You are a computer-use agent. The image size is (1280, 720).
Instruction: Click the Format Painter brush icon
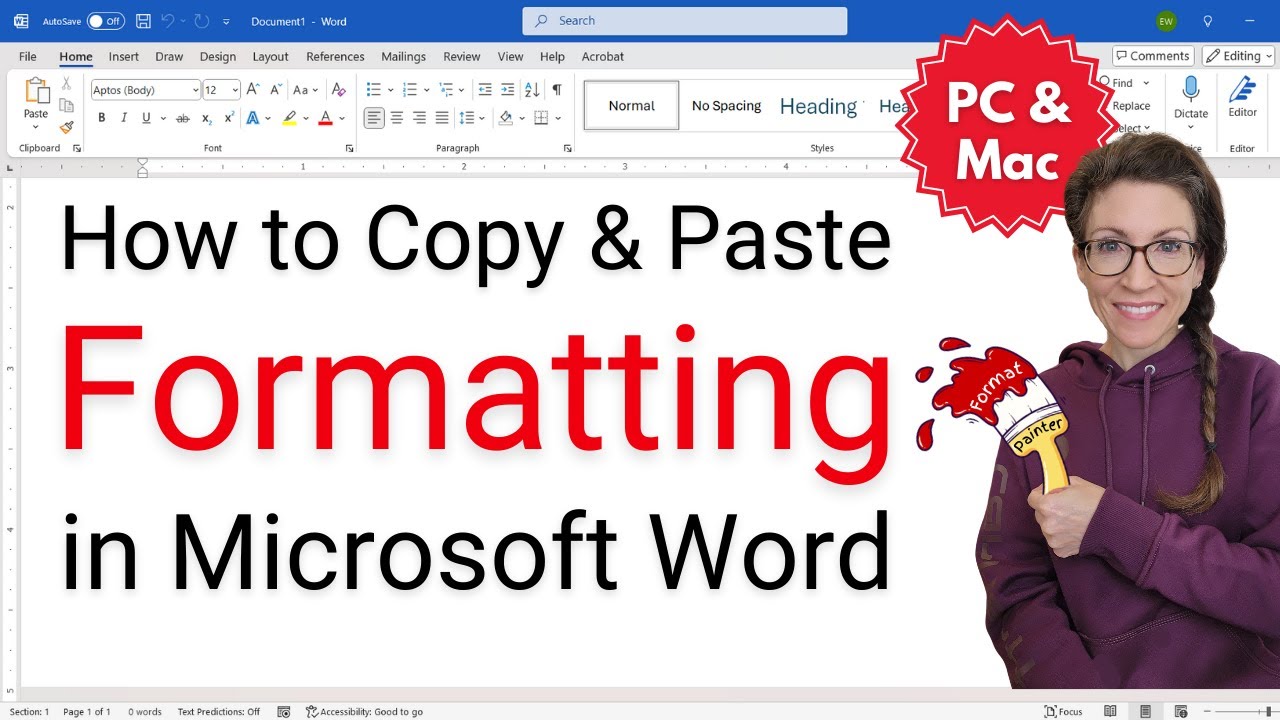[x=66, y=127]
